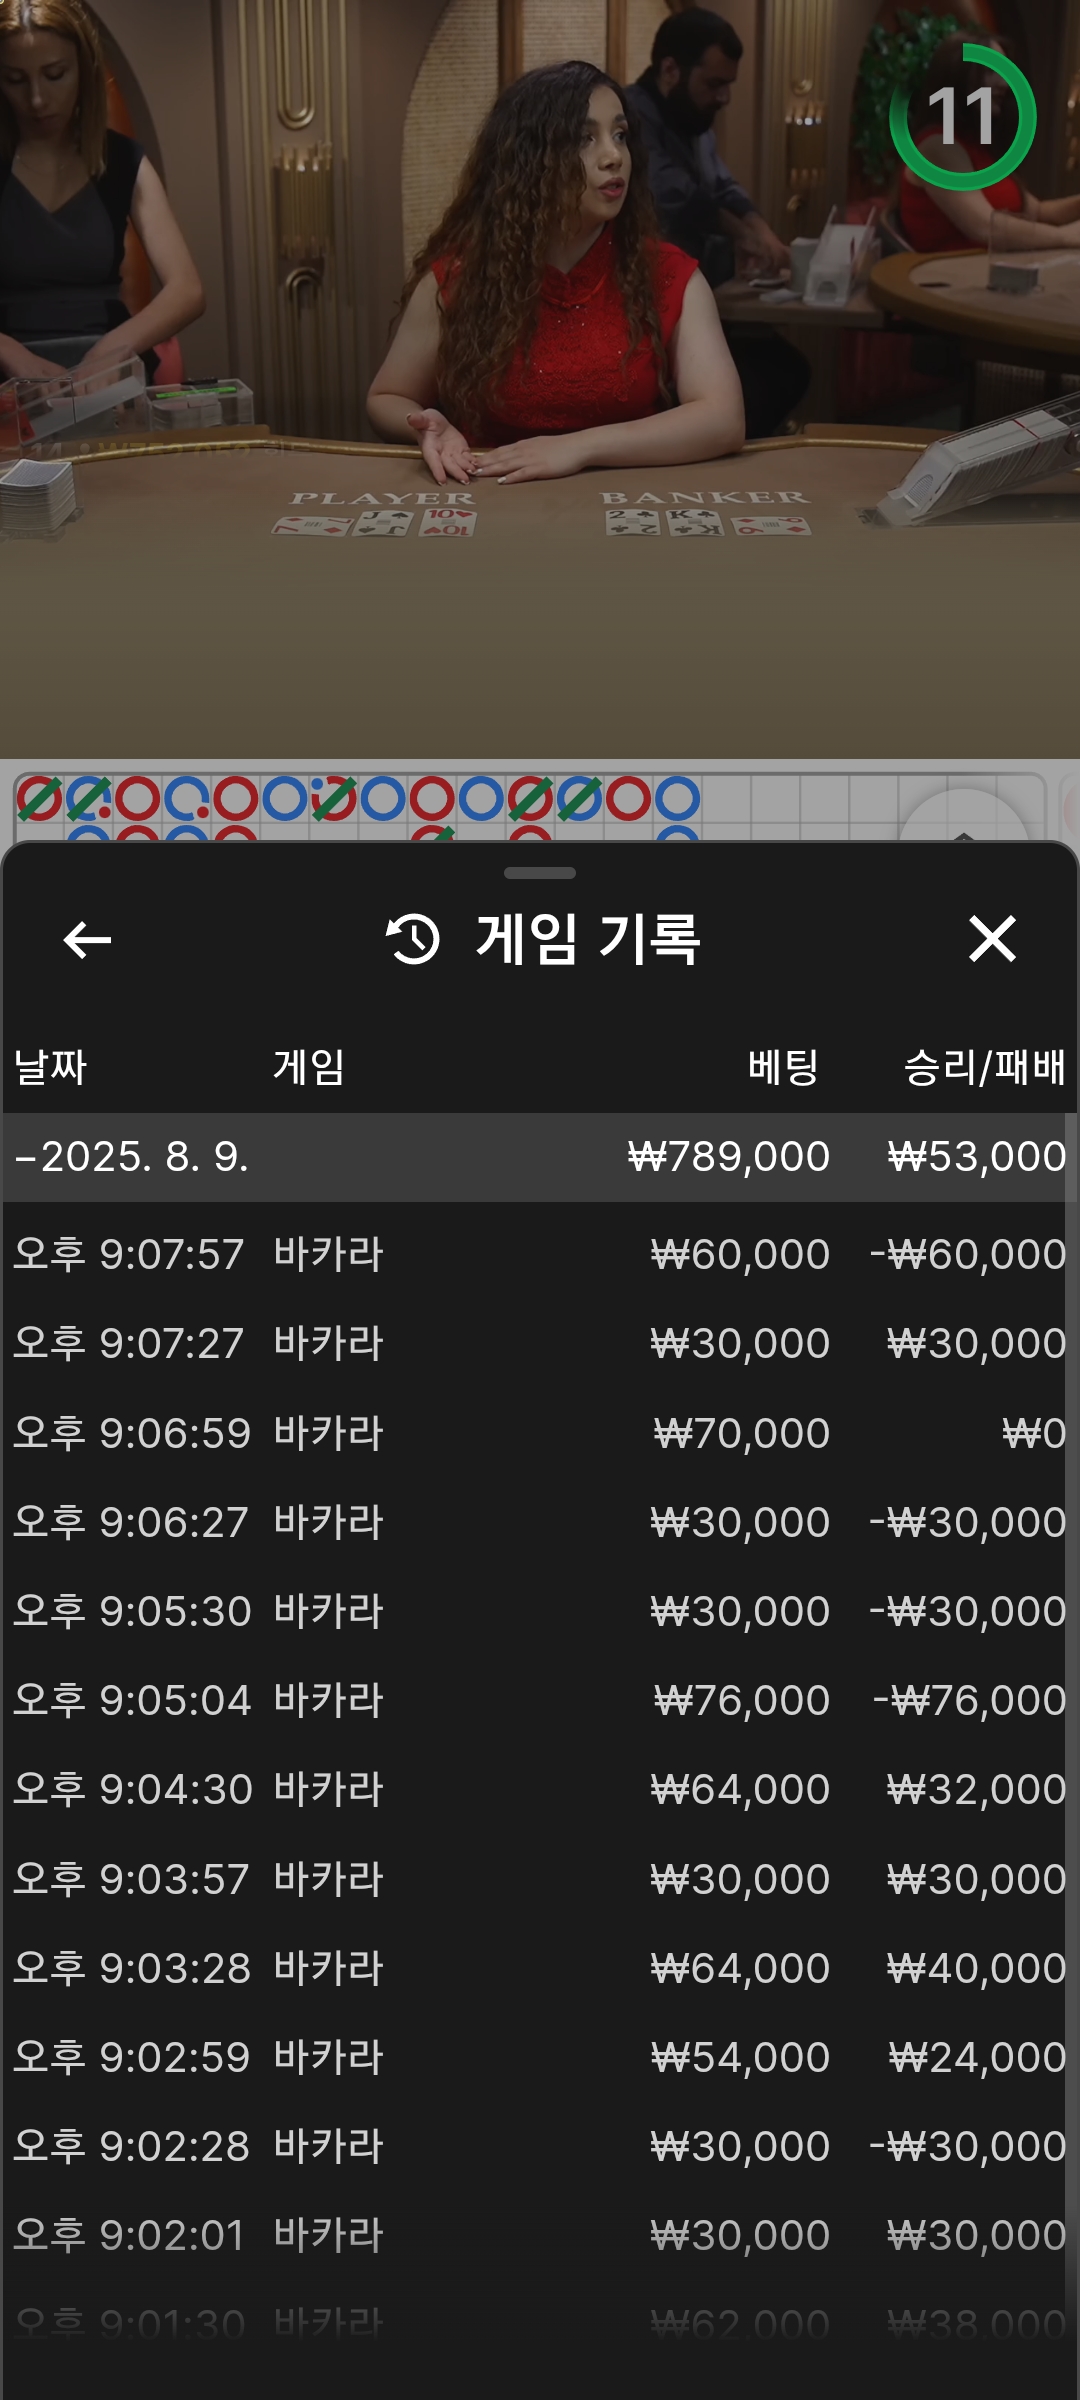1080x2400 pixels.
Task: Open the 오후 9:02:01 바카라 record
Action: pyautogui.click(x=534, y=2235)
